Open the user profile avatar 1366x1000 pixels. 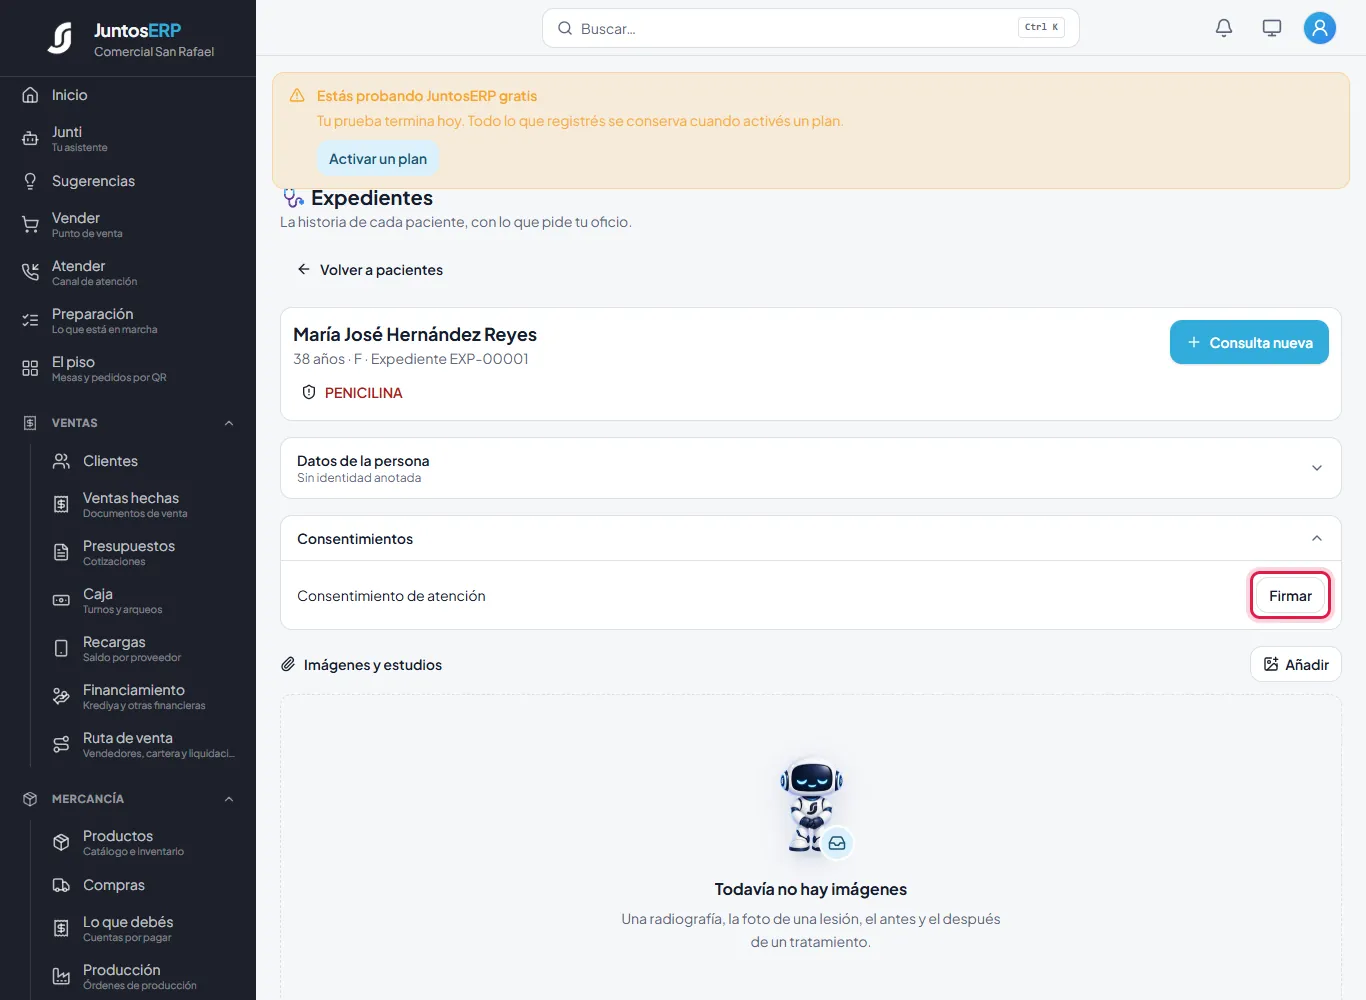(x=1320, y=28)
